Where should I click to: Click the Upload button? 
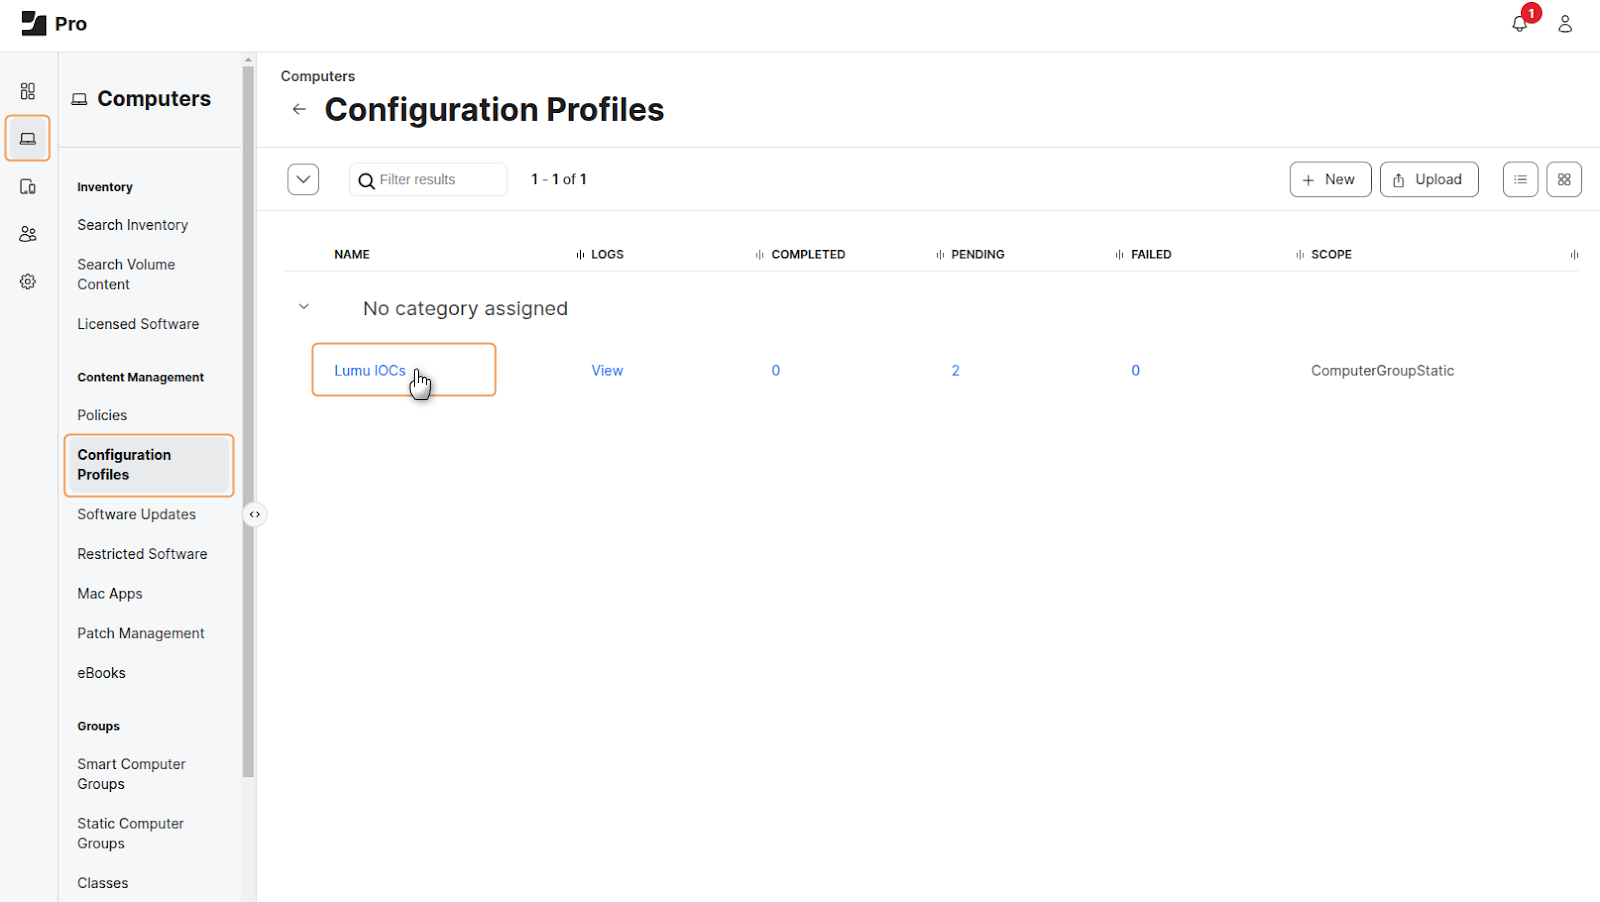point(1428,180)
